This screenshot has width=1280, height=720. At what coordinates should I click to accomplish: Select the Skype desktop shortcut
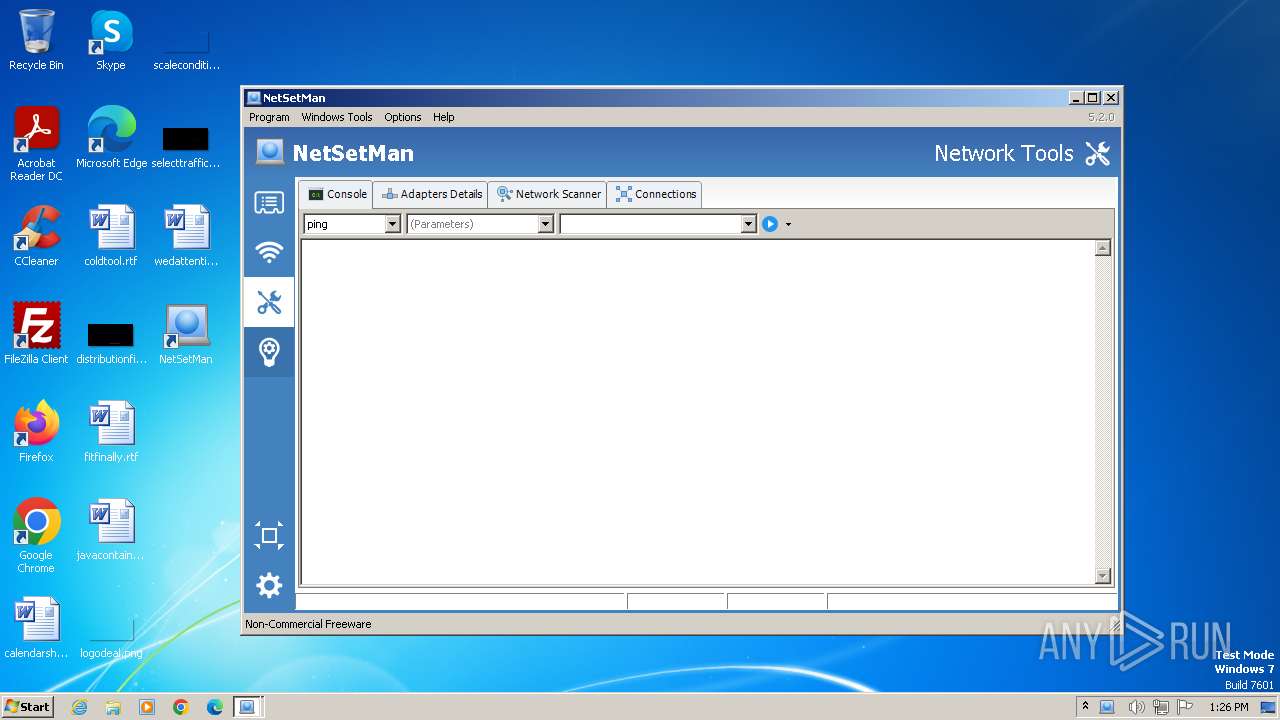pos(111,40)
